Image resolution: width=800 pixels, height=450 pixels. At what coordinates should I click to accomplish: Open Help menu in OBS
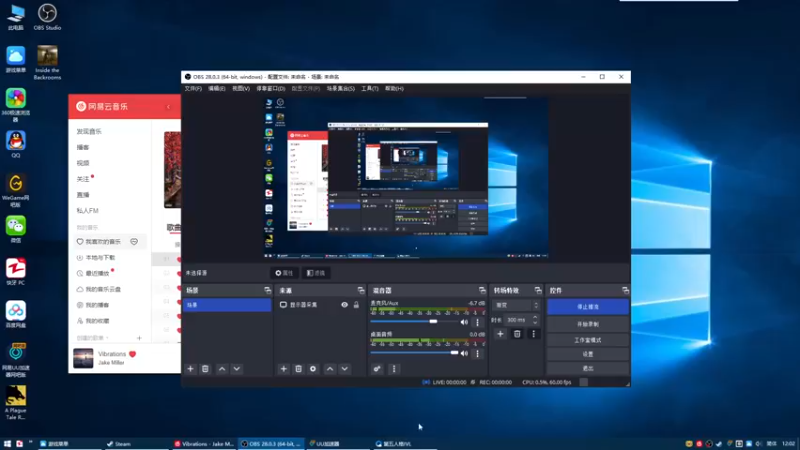click(394, 89)
